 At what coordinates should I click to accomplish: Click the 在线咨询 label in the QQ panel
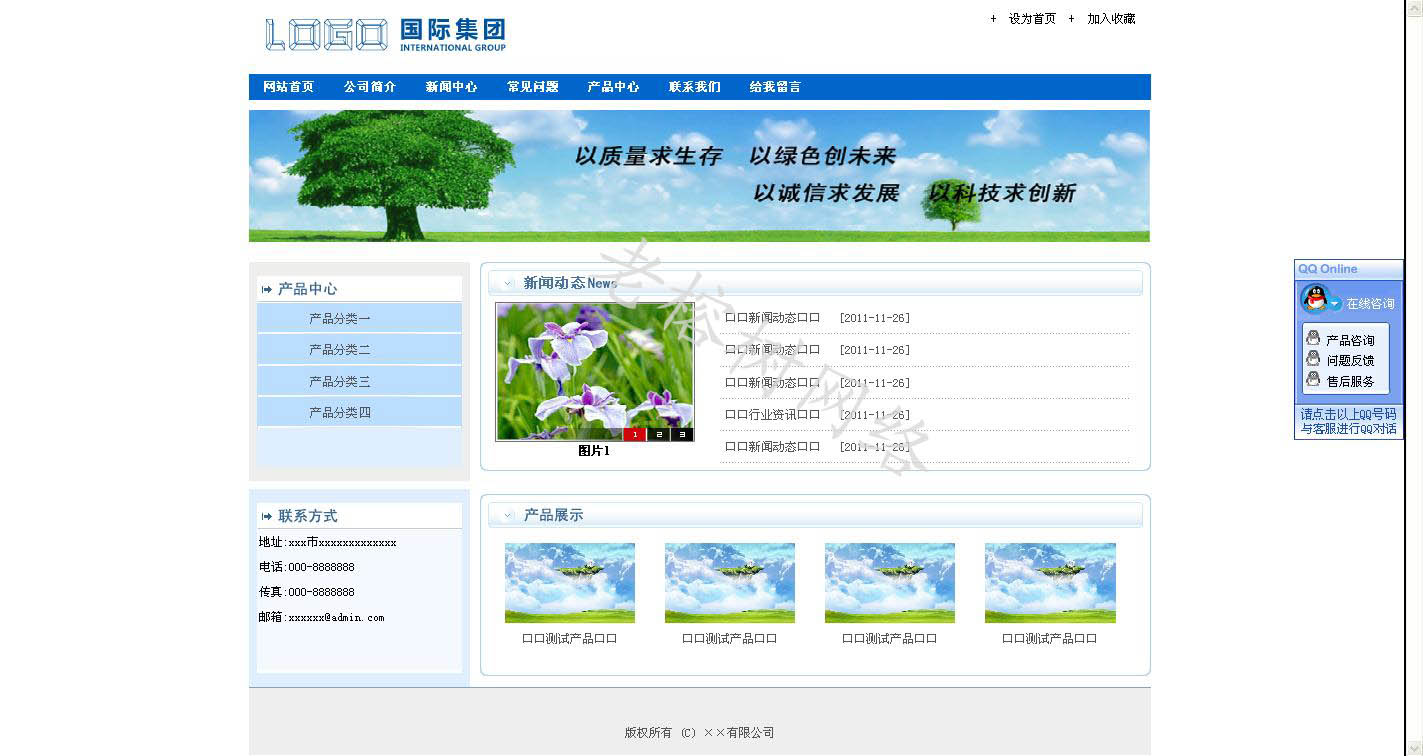1370,304
